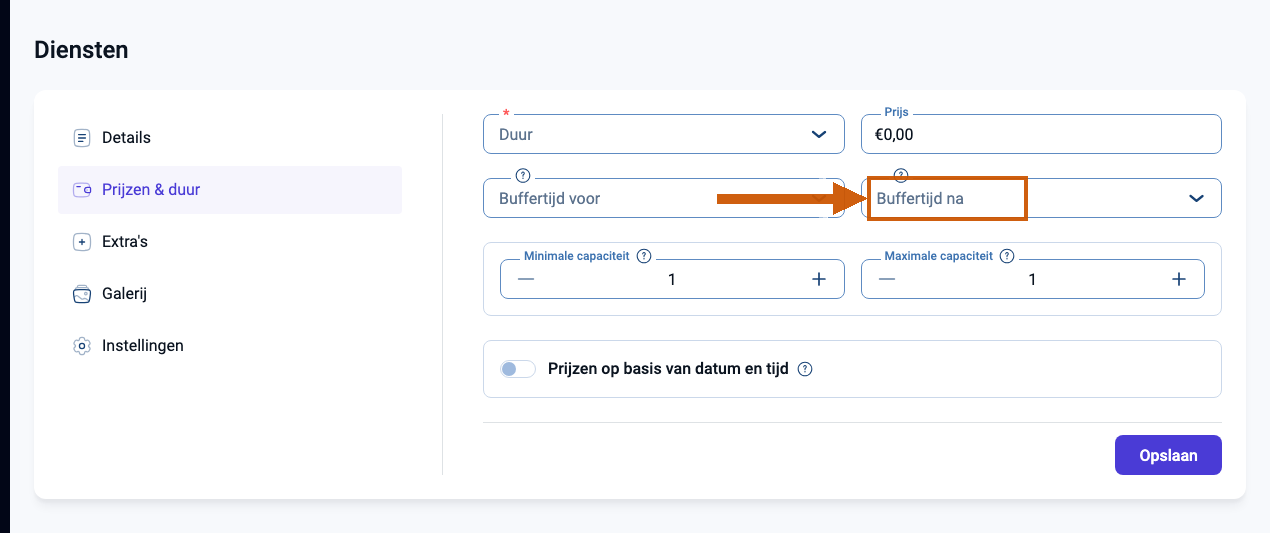Show Maximale capaciteit help icon
The width and height of the screenshot is (1270, 533).
pyautogui.click(x=1007, y=256)
